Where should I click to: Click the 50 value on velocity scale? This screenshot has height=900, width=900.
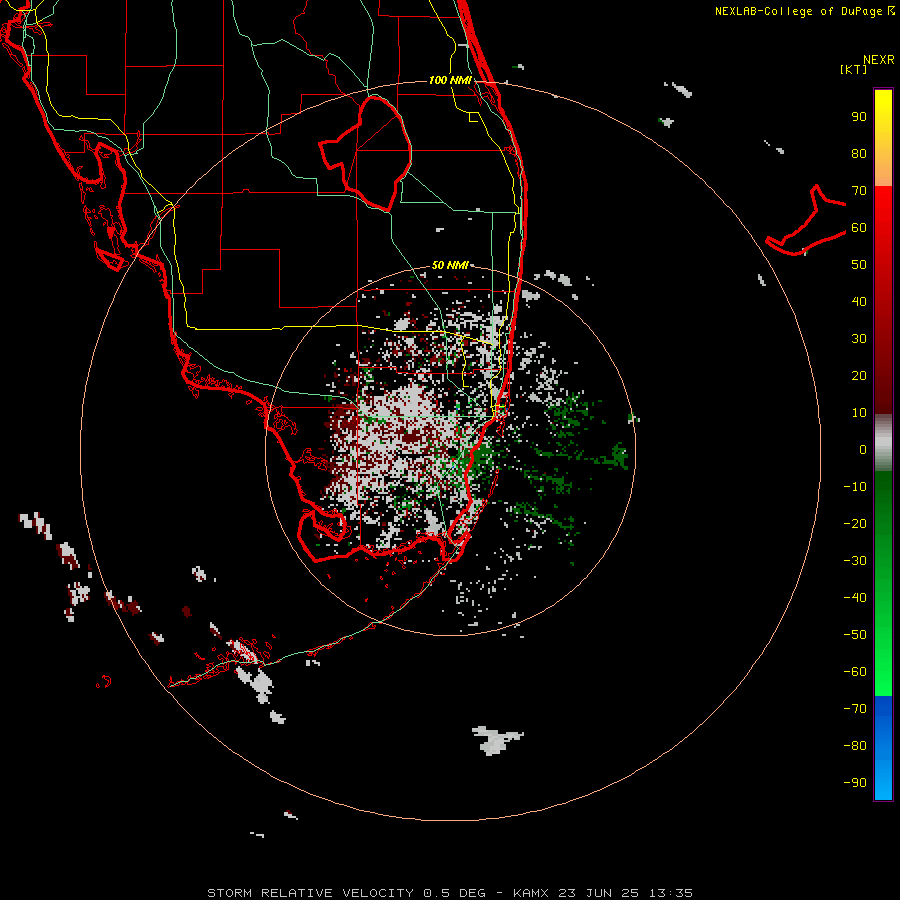859,265
